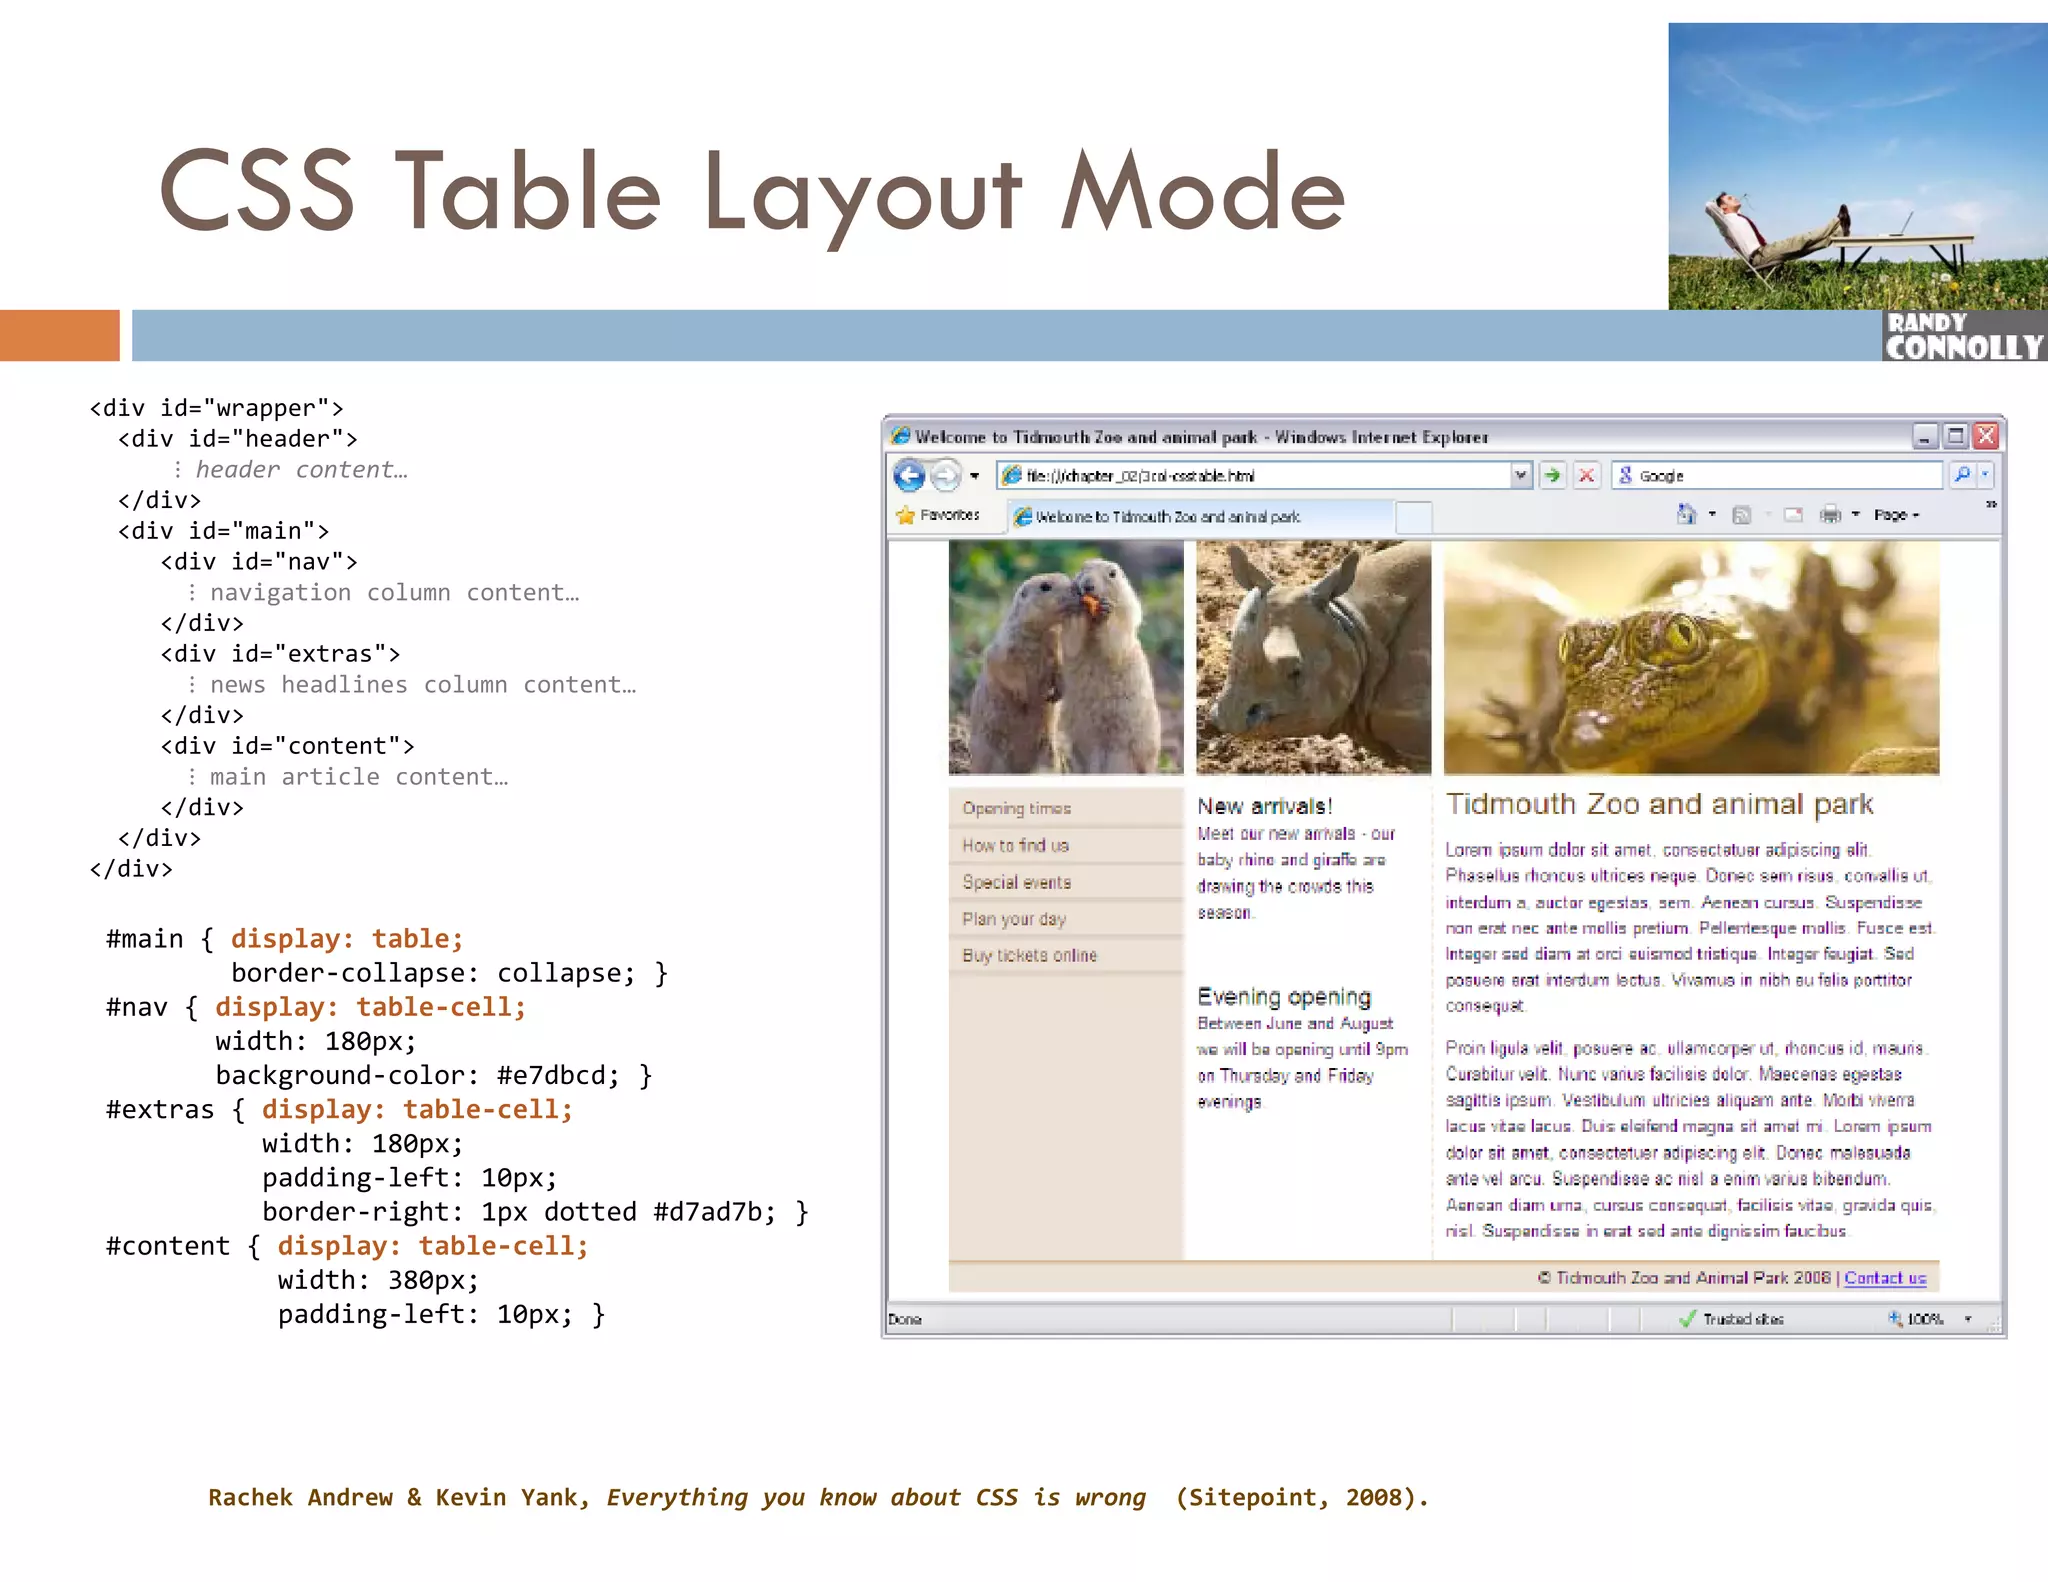Open the 'Buy tickets online' link

(1029, 955)
